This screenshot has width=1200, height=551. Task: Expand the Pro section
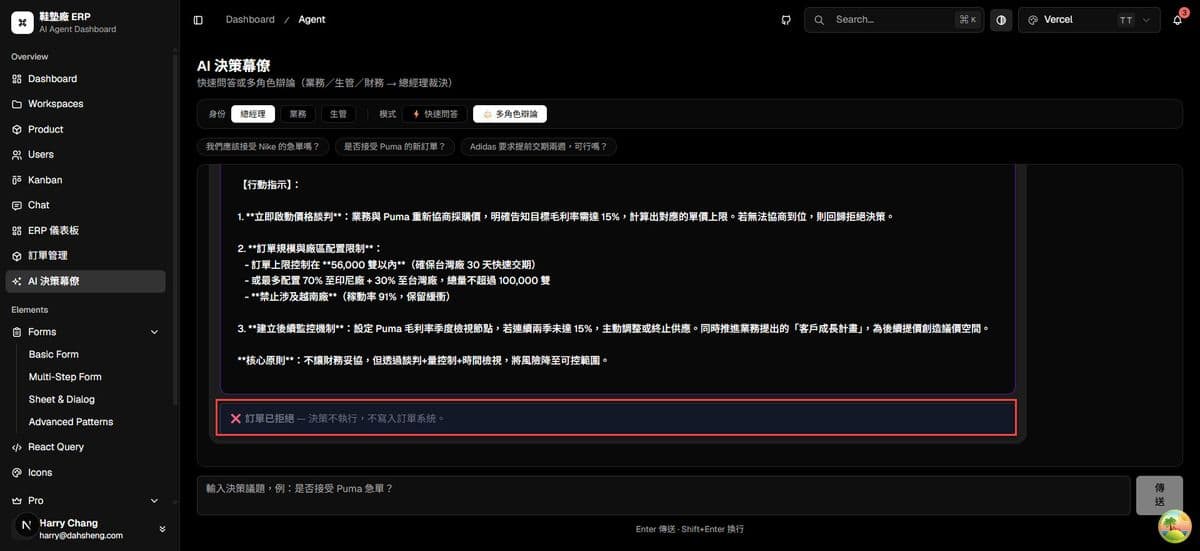85,500
